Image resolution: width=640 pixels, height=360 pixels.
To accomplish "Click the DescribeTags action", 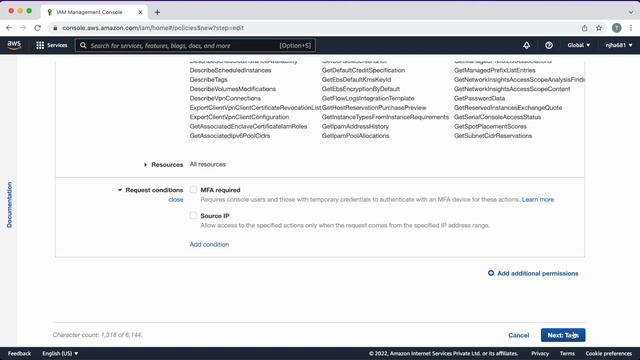I will point(209,80).
